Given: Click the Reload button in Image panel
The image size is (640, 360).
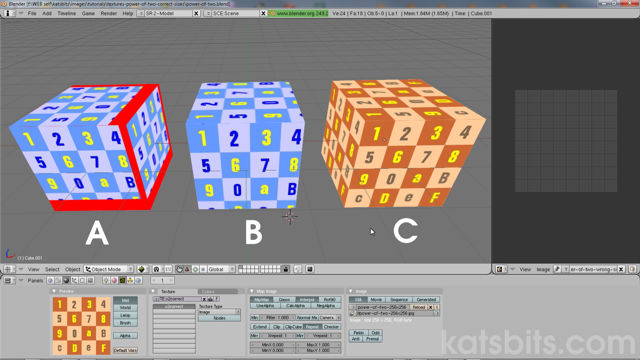Looking at the screenshot, I should 418,307.
